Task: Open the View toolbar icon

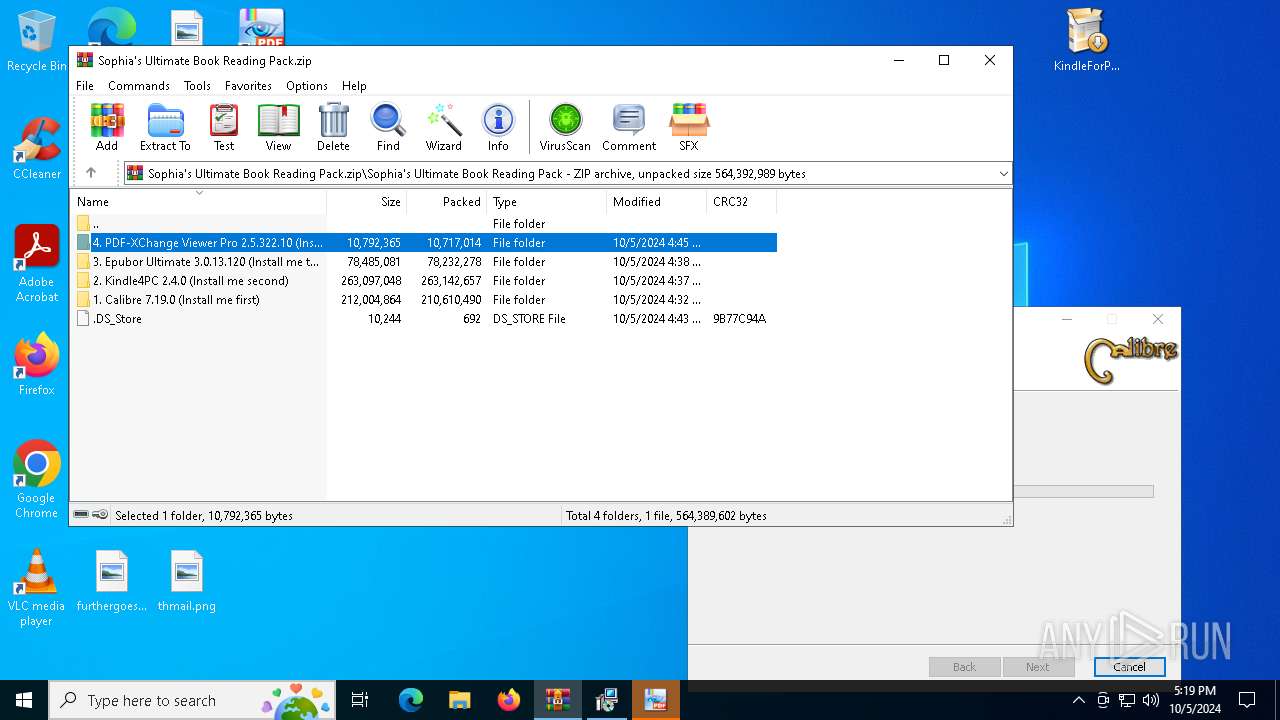Action: click(278, 127)
